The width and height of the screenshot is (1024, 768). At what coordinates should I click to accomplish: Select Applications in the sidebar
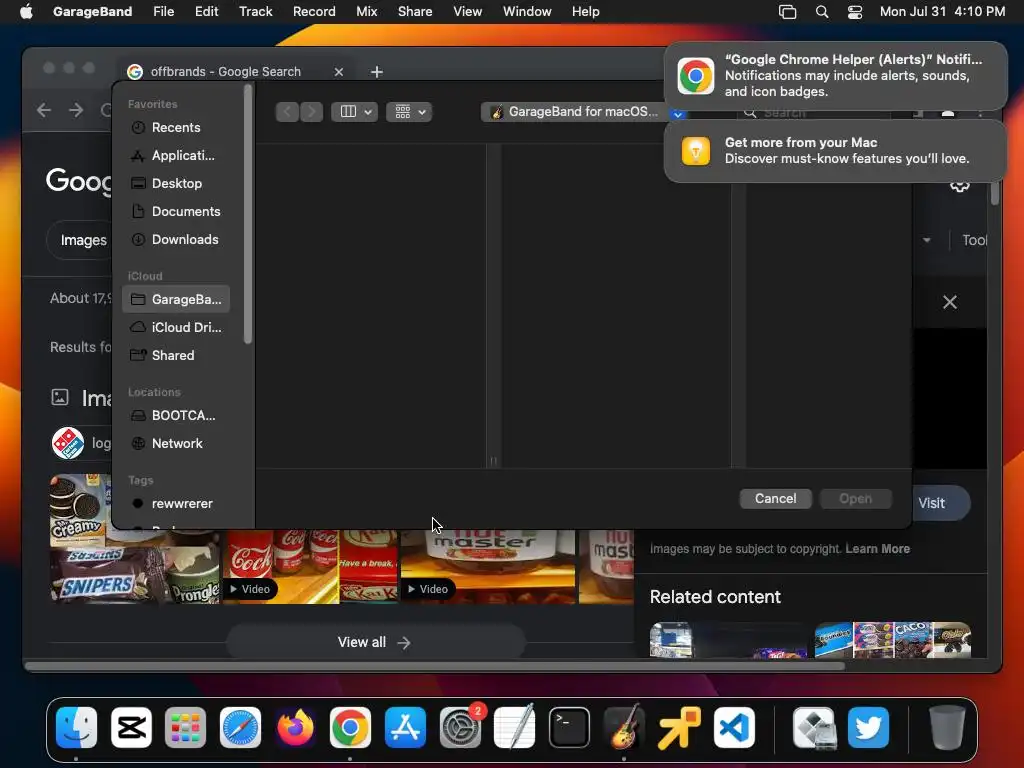click(x=176, y=155)
